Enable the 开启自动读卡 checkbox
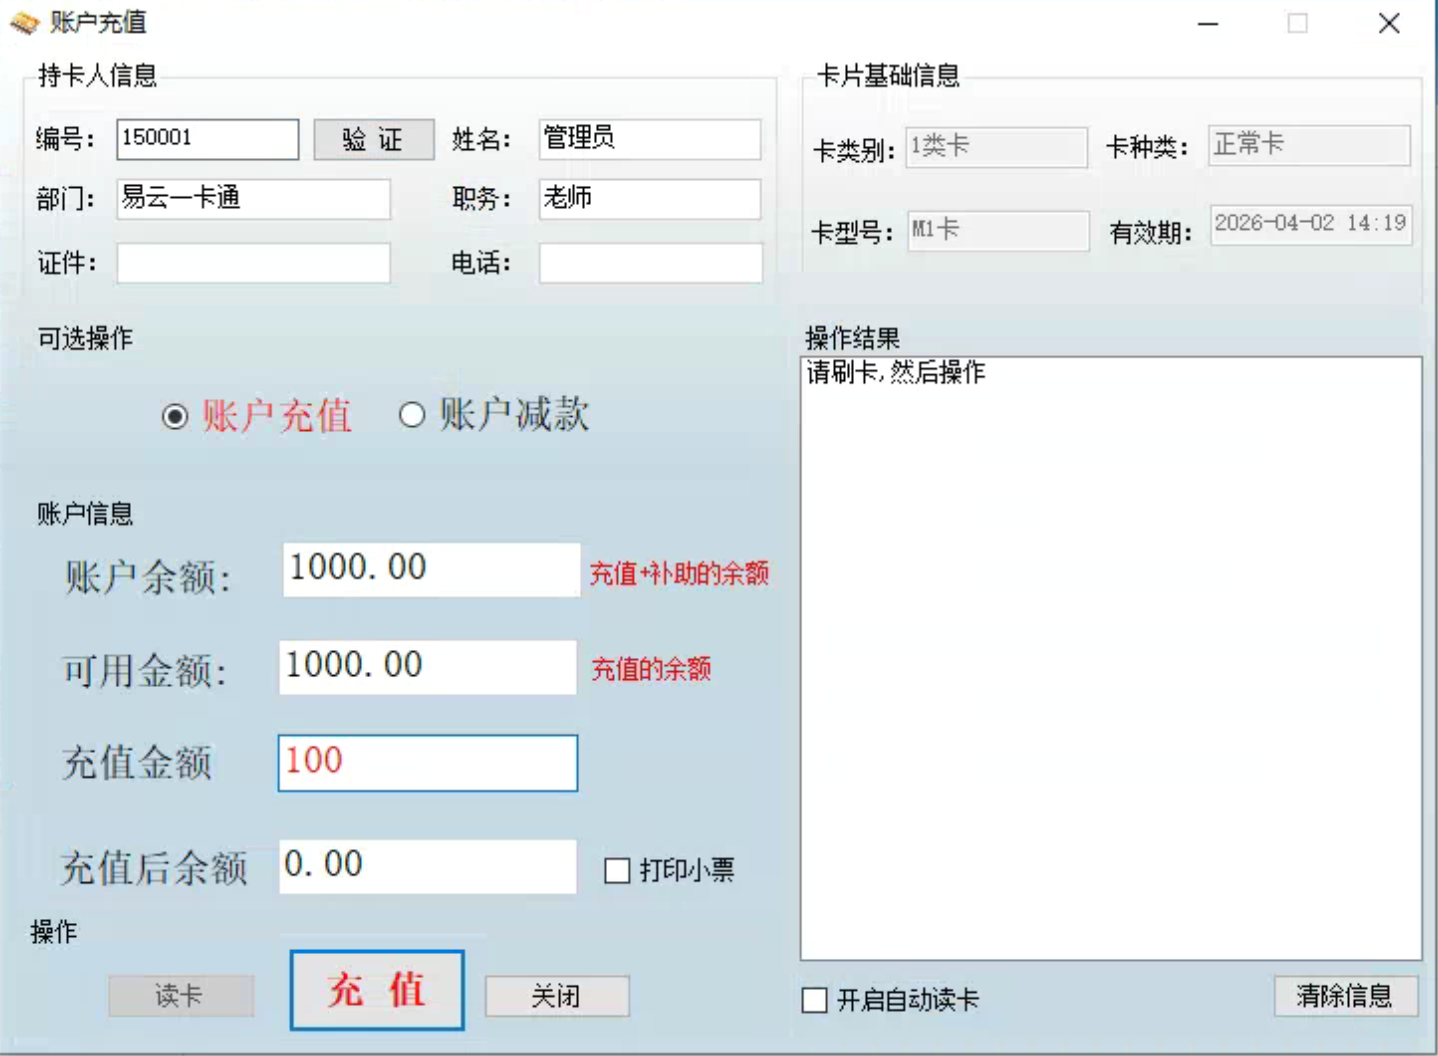This screenshot has height=1056, width=1438. 815,999
